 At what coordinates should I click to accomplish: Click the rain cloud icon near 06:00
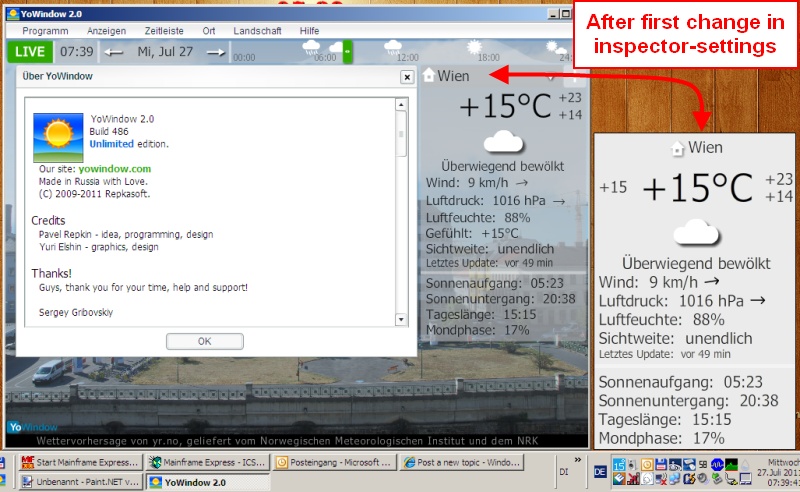[311, 47]
